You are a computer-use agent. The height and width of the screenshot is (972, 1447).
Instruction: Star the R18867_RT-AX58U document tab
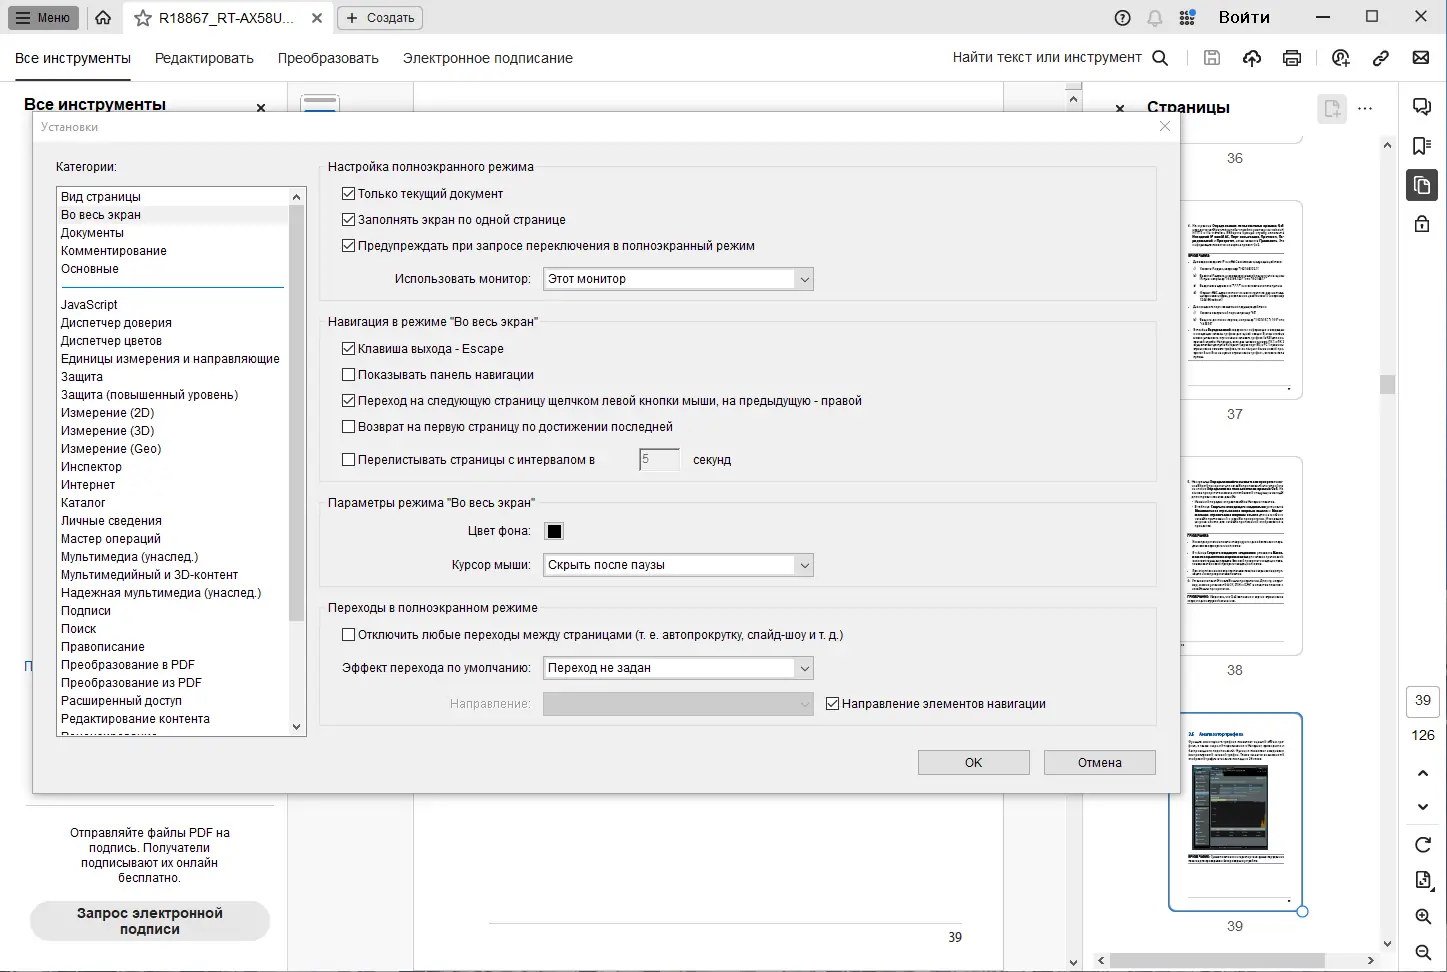(x=143, y=18)
